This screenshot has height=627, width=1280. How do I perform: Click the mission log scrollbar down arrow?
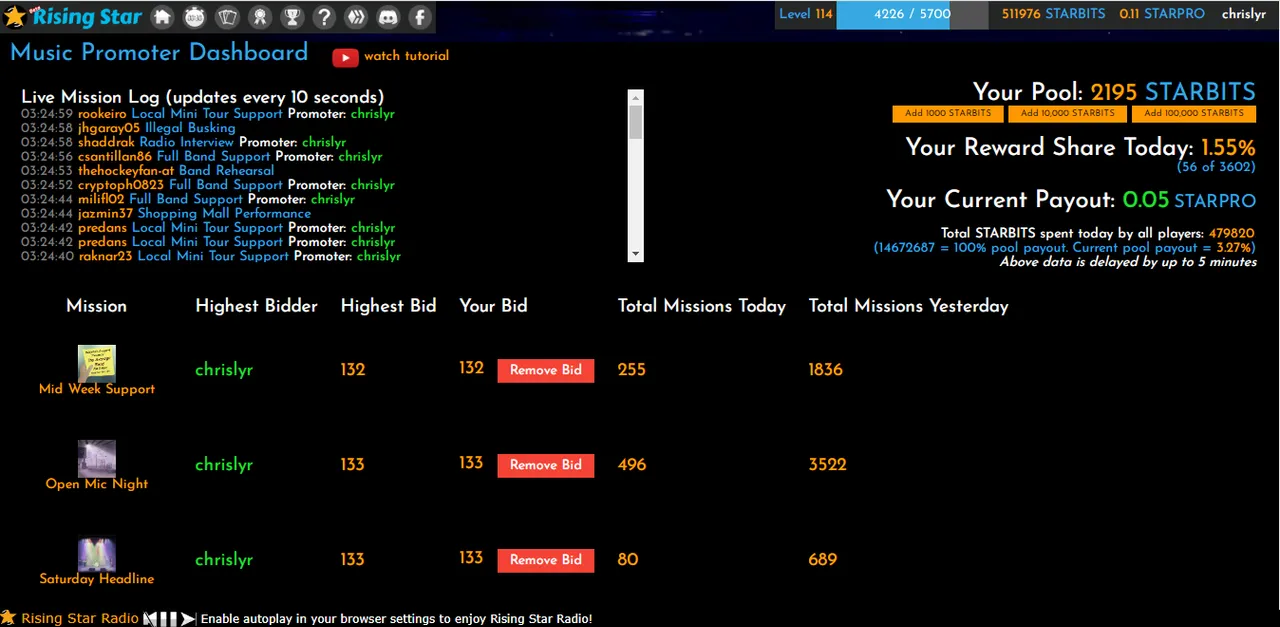(x=635, y=254)
